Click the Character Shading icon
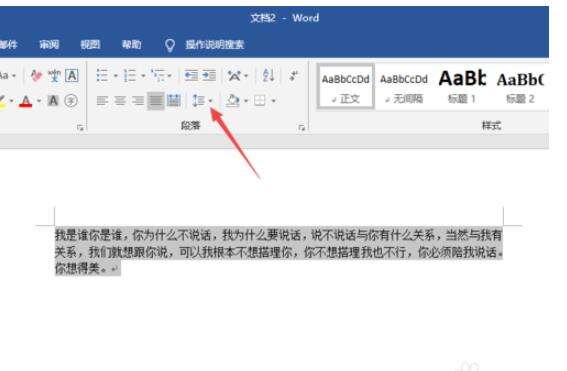This screenshot has width=567, height=371. 53,101
